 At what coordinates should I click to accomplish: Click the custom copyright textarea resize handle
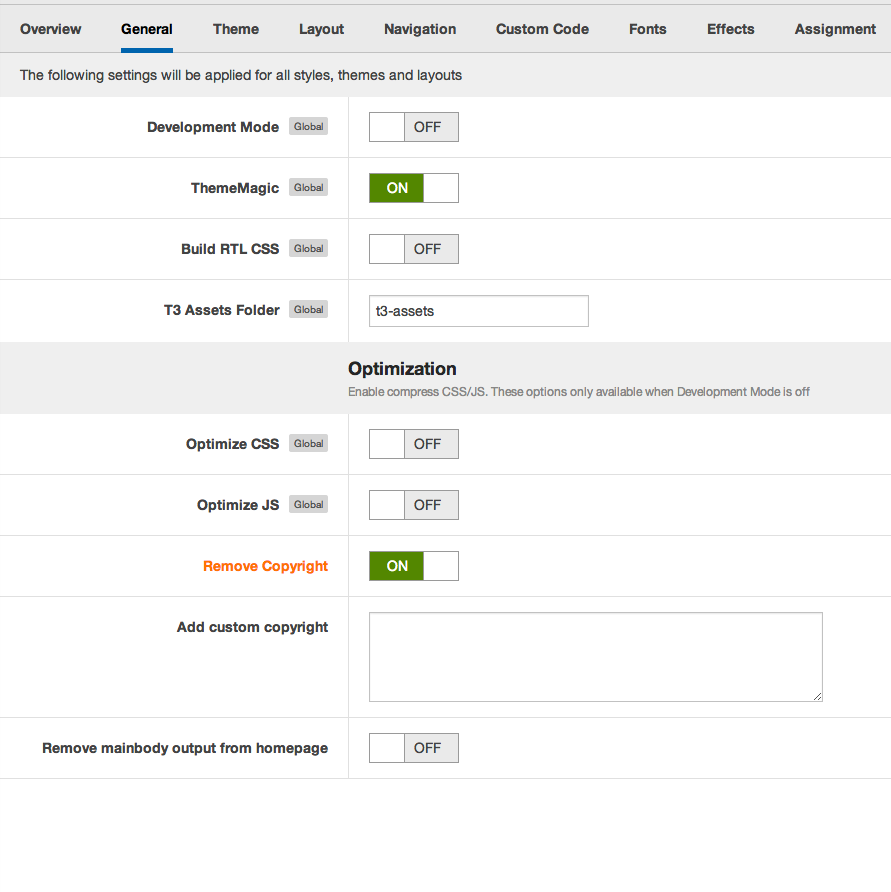click(818, 696)
